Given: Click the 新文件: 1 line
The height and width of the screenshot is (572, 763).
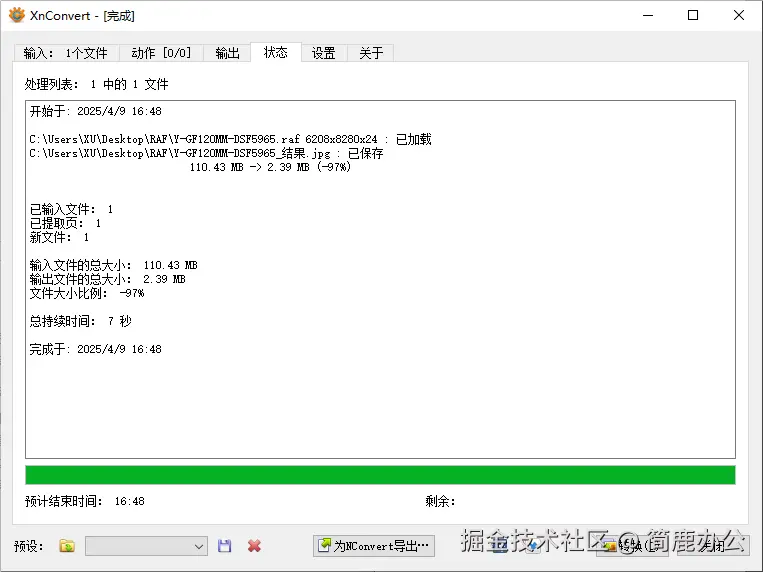Looking at the screenshot, I should pos(59,237).
